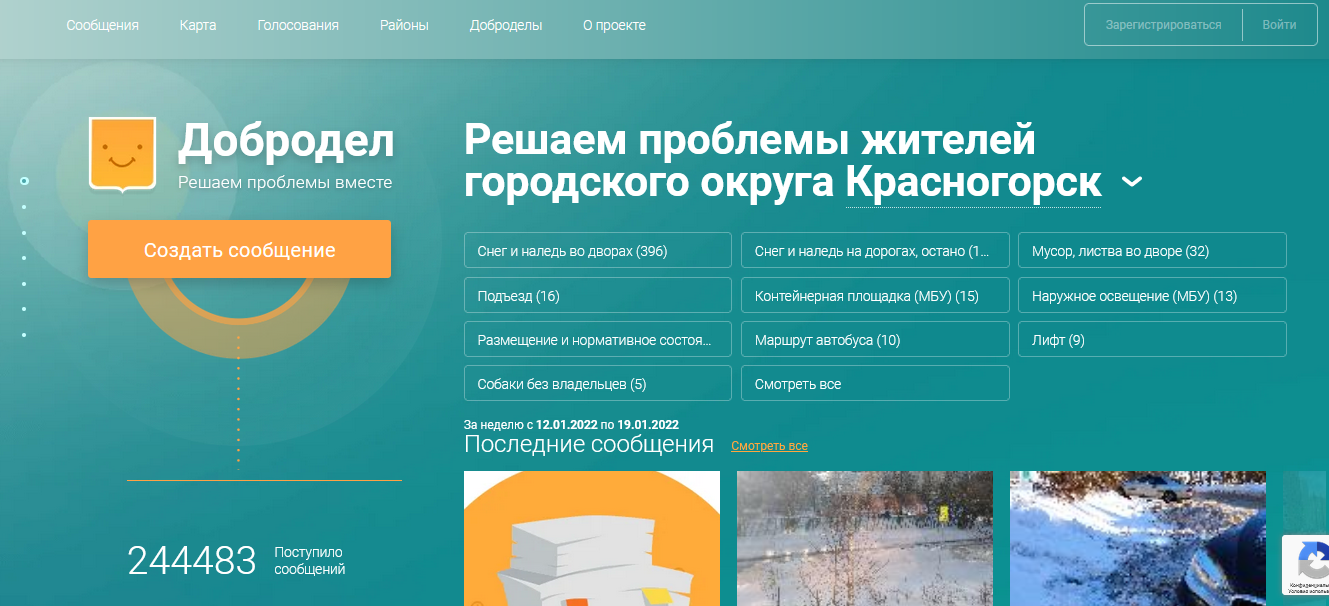
Task: Open the snowy street photo thumbnail
Action: (x=864, y=538)
